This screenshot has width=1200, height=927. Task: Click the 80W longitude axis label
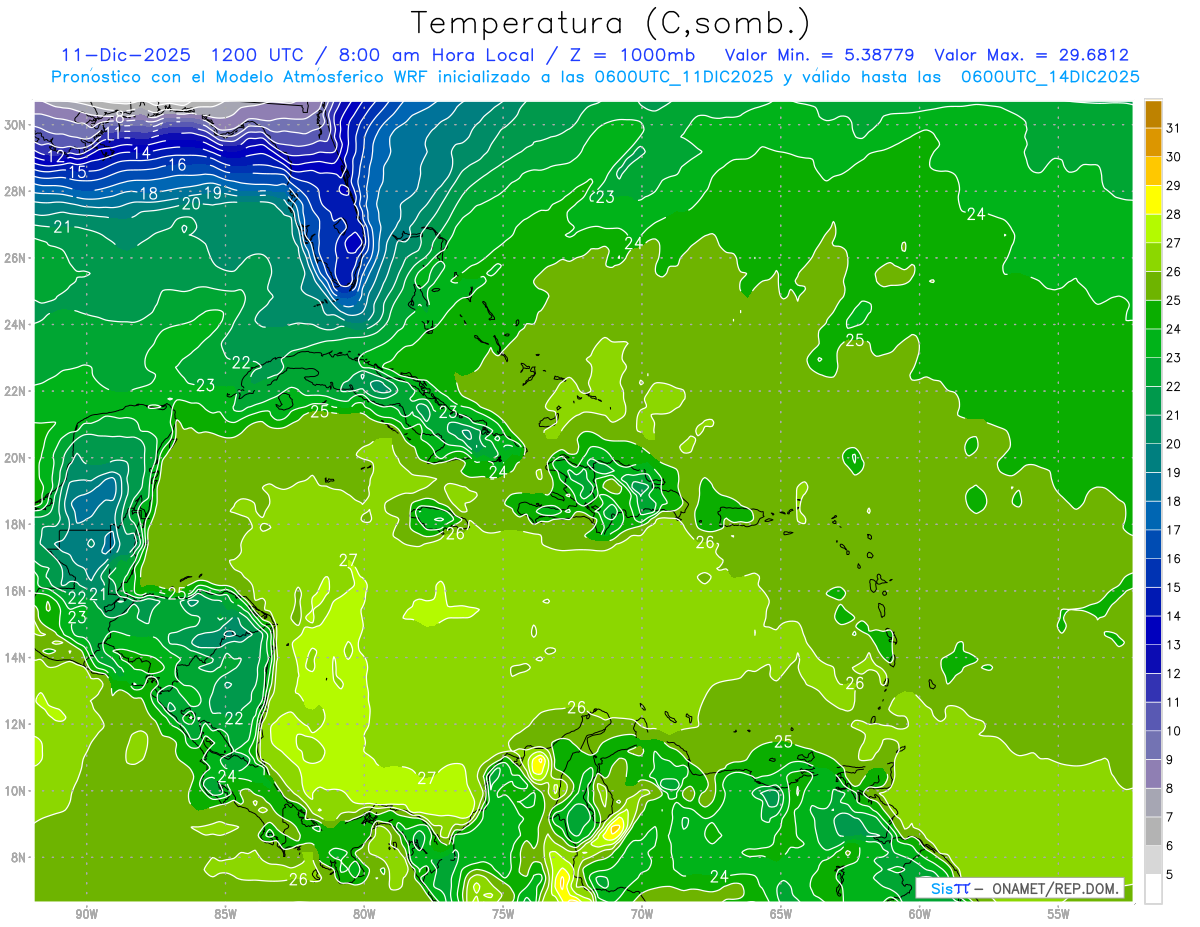pyautogui.click(x=364, y=914)
